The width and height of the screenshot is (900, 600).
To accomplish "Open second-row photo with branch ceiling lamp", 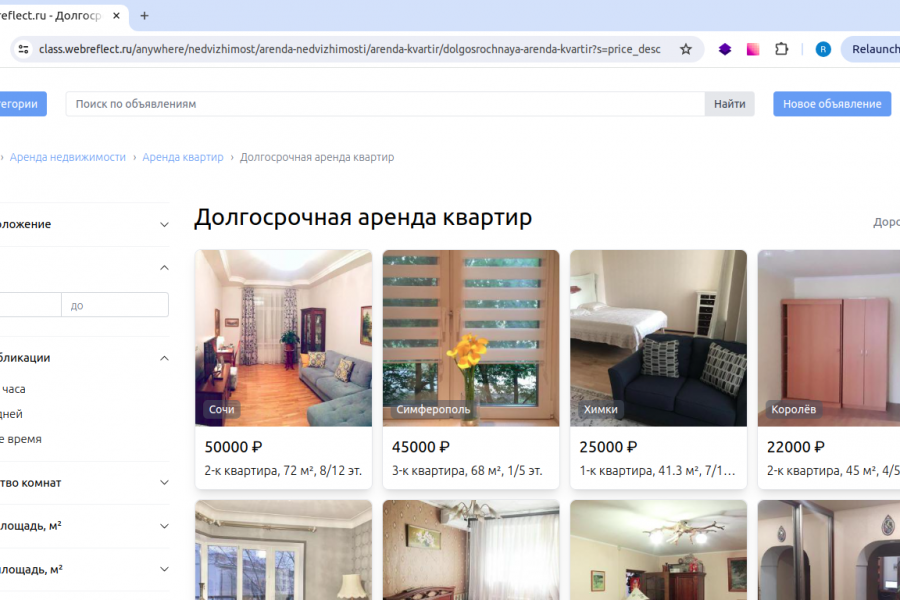I will [x=658, y=550].
